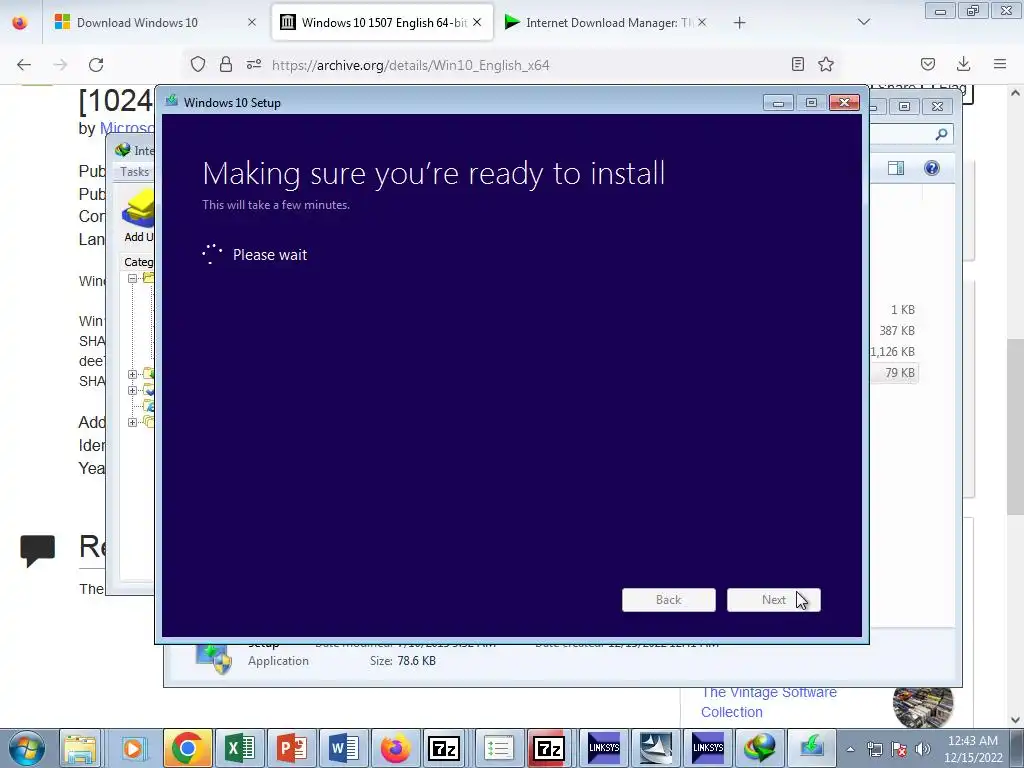This screenshot has width=1024, height=768.
Task: Toggle reader view for this page
Action: pos(797,64)
